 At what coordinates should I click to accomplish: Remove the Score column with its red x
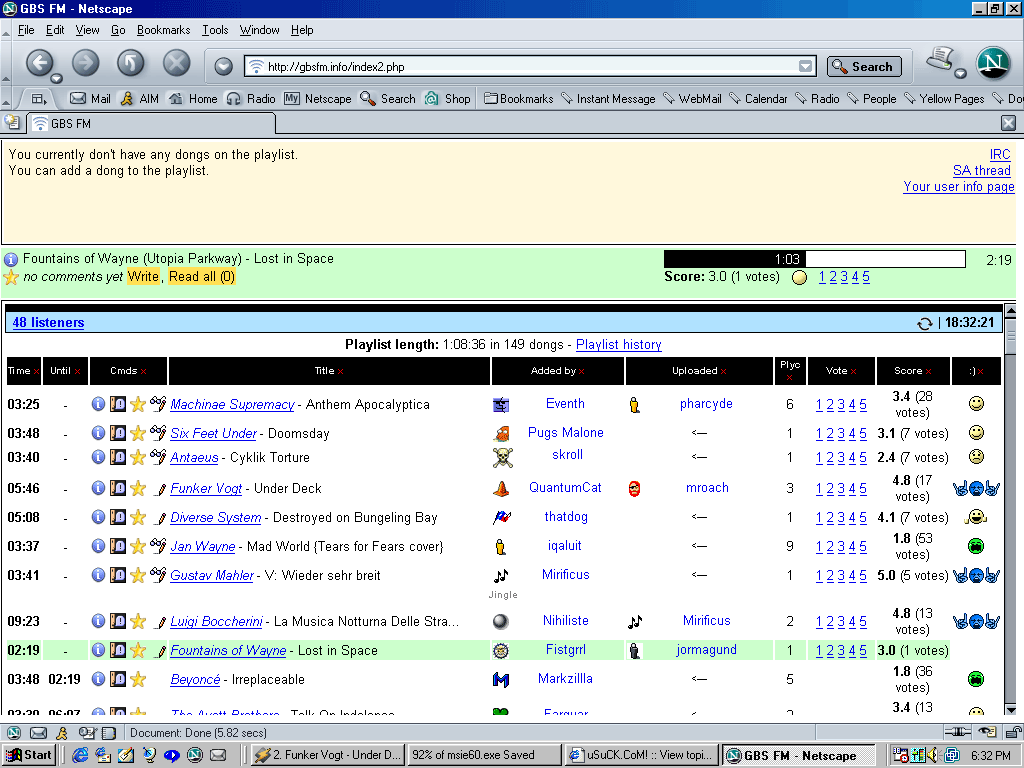(x=928, y=372)
